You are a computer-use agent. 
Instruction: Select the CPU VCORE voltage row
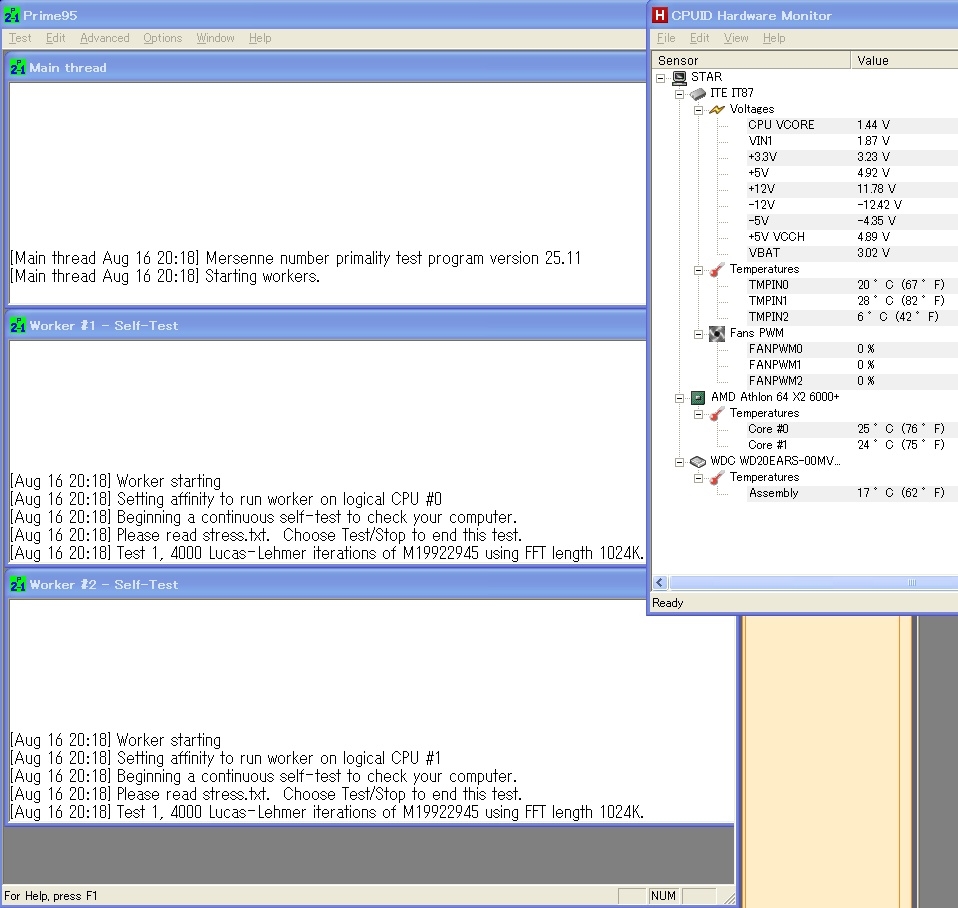click(x=781, y=125)
